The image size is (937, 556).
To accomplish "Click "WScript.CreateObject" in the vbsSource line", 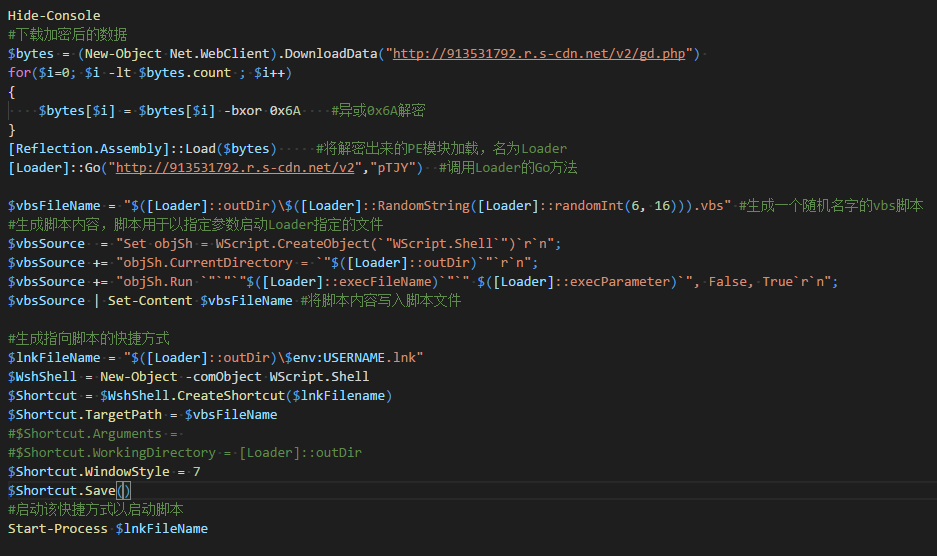I will click(x=292, y=243).
